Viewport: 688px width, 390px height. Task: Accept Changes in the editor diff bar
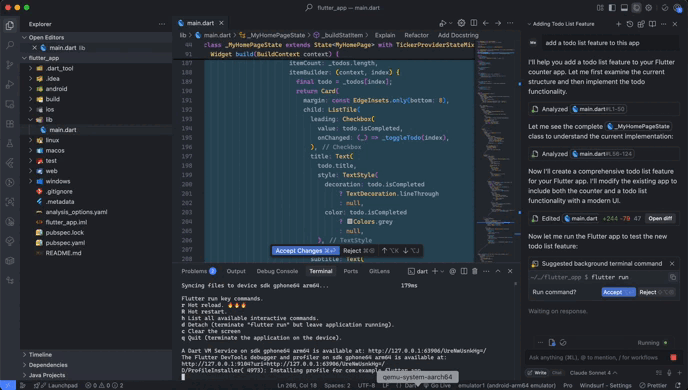pos(305,250)
